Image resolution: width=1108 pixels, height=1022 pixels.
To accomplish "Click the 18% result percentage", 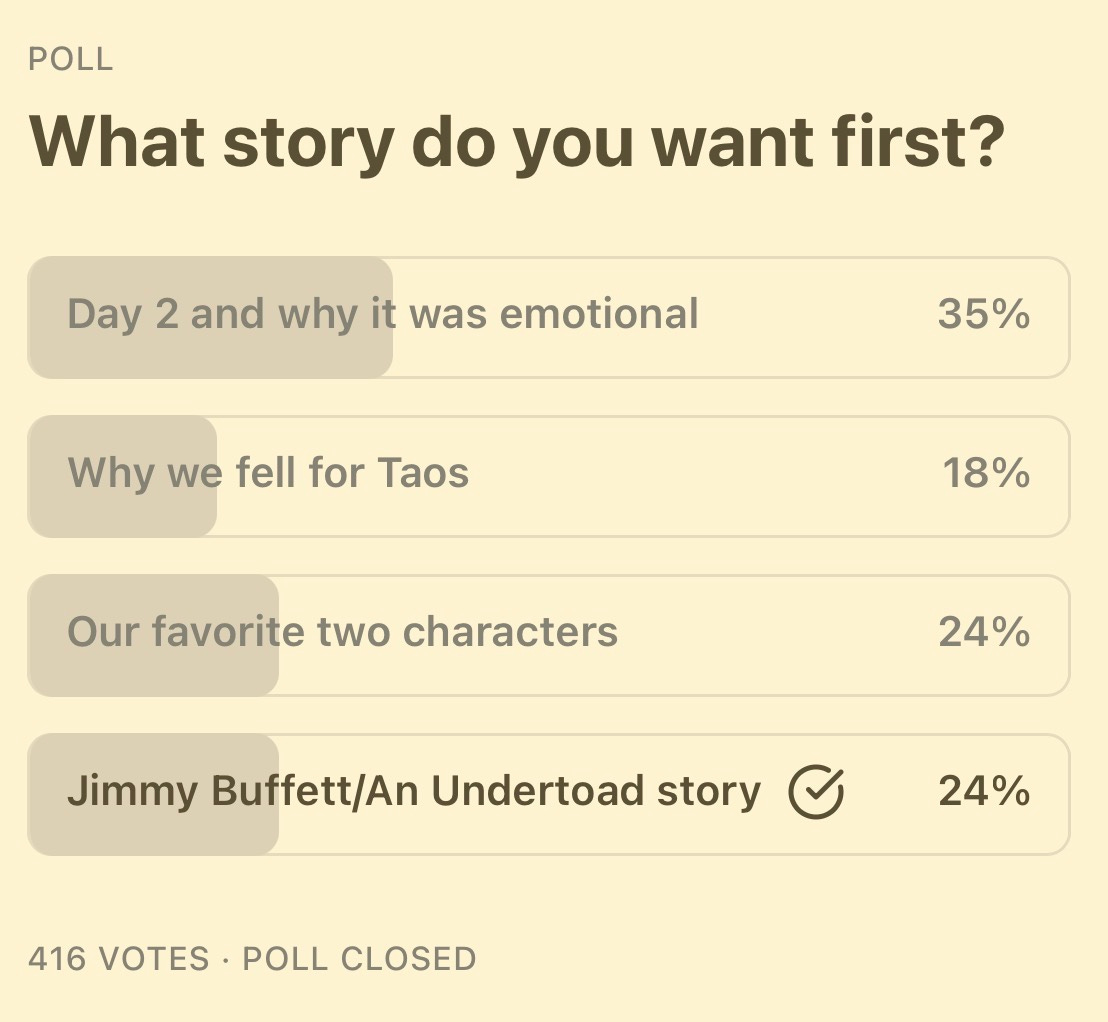I will pos(986,473).
